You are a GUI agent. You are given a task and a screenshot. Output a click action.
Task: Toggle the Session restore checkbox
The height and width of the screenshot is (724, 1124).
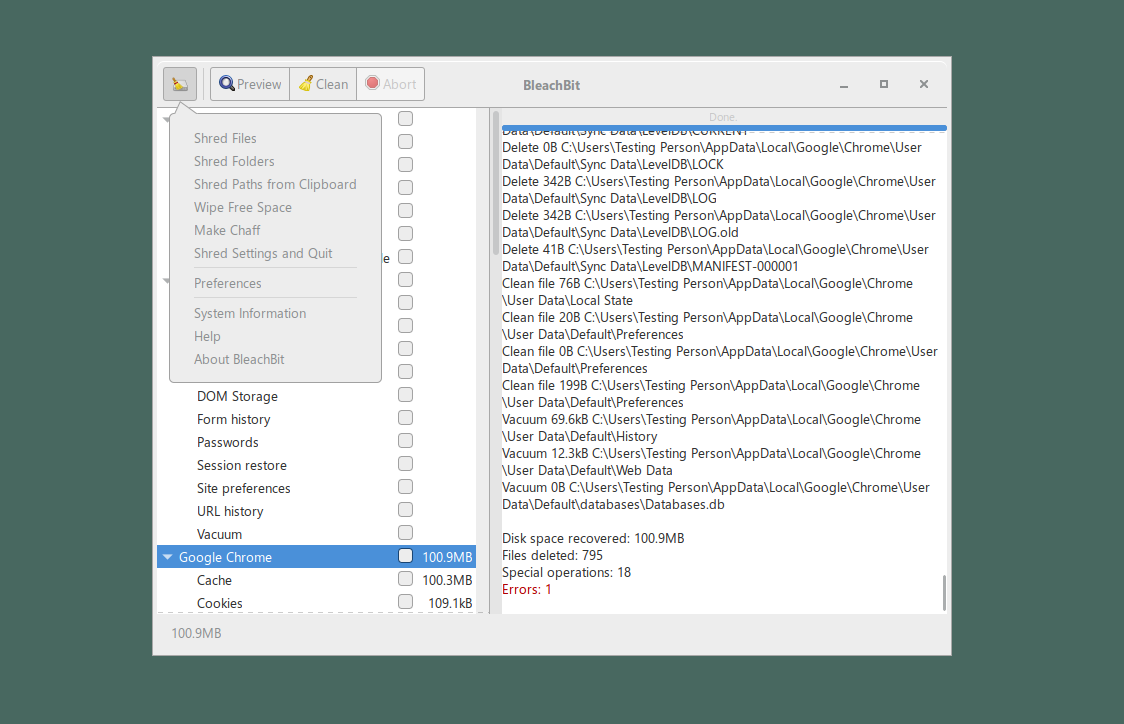pyautogui.click(x=406, y=464)
